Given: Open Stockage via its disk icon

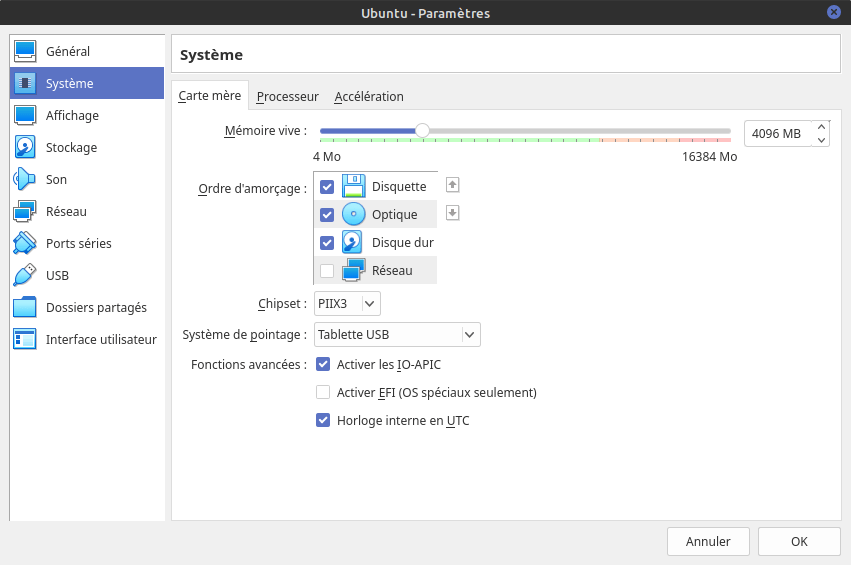Looking at the screenshot, I should [x=25, y=147].
